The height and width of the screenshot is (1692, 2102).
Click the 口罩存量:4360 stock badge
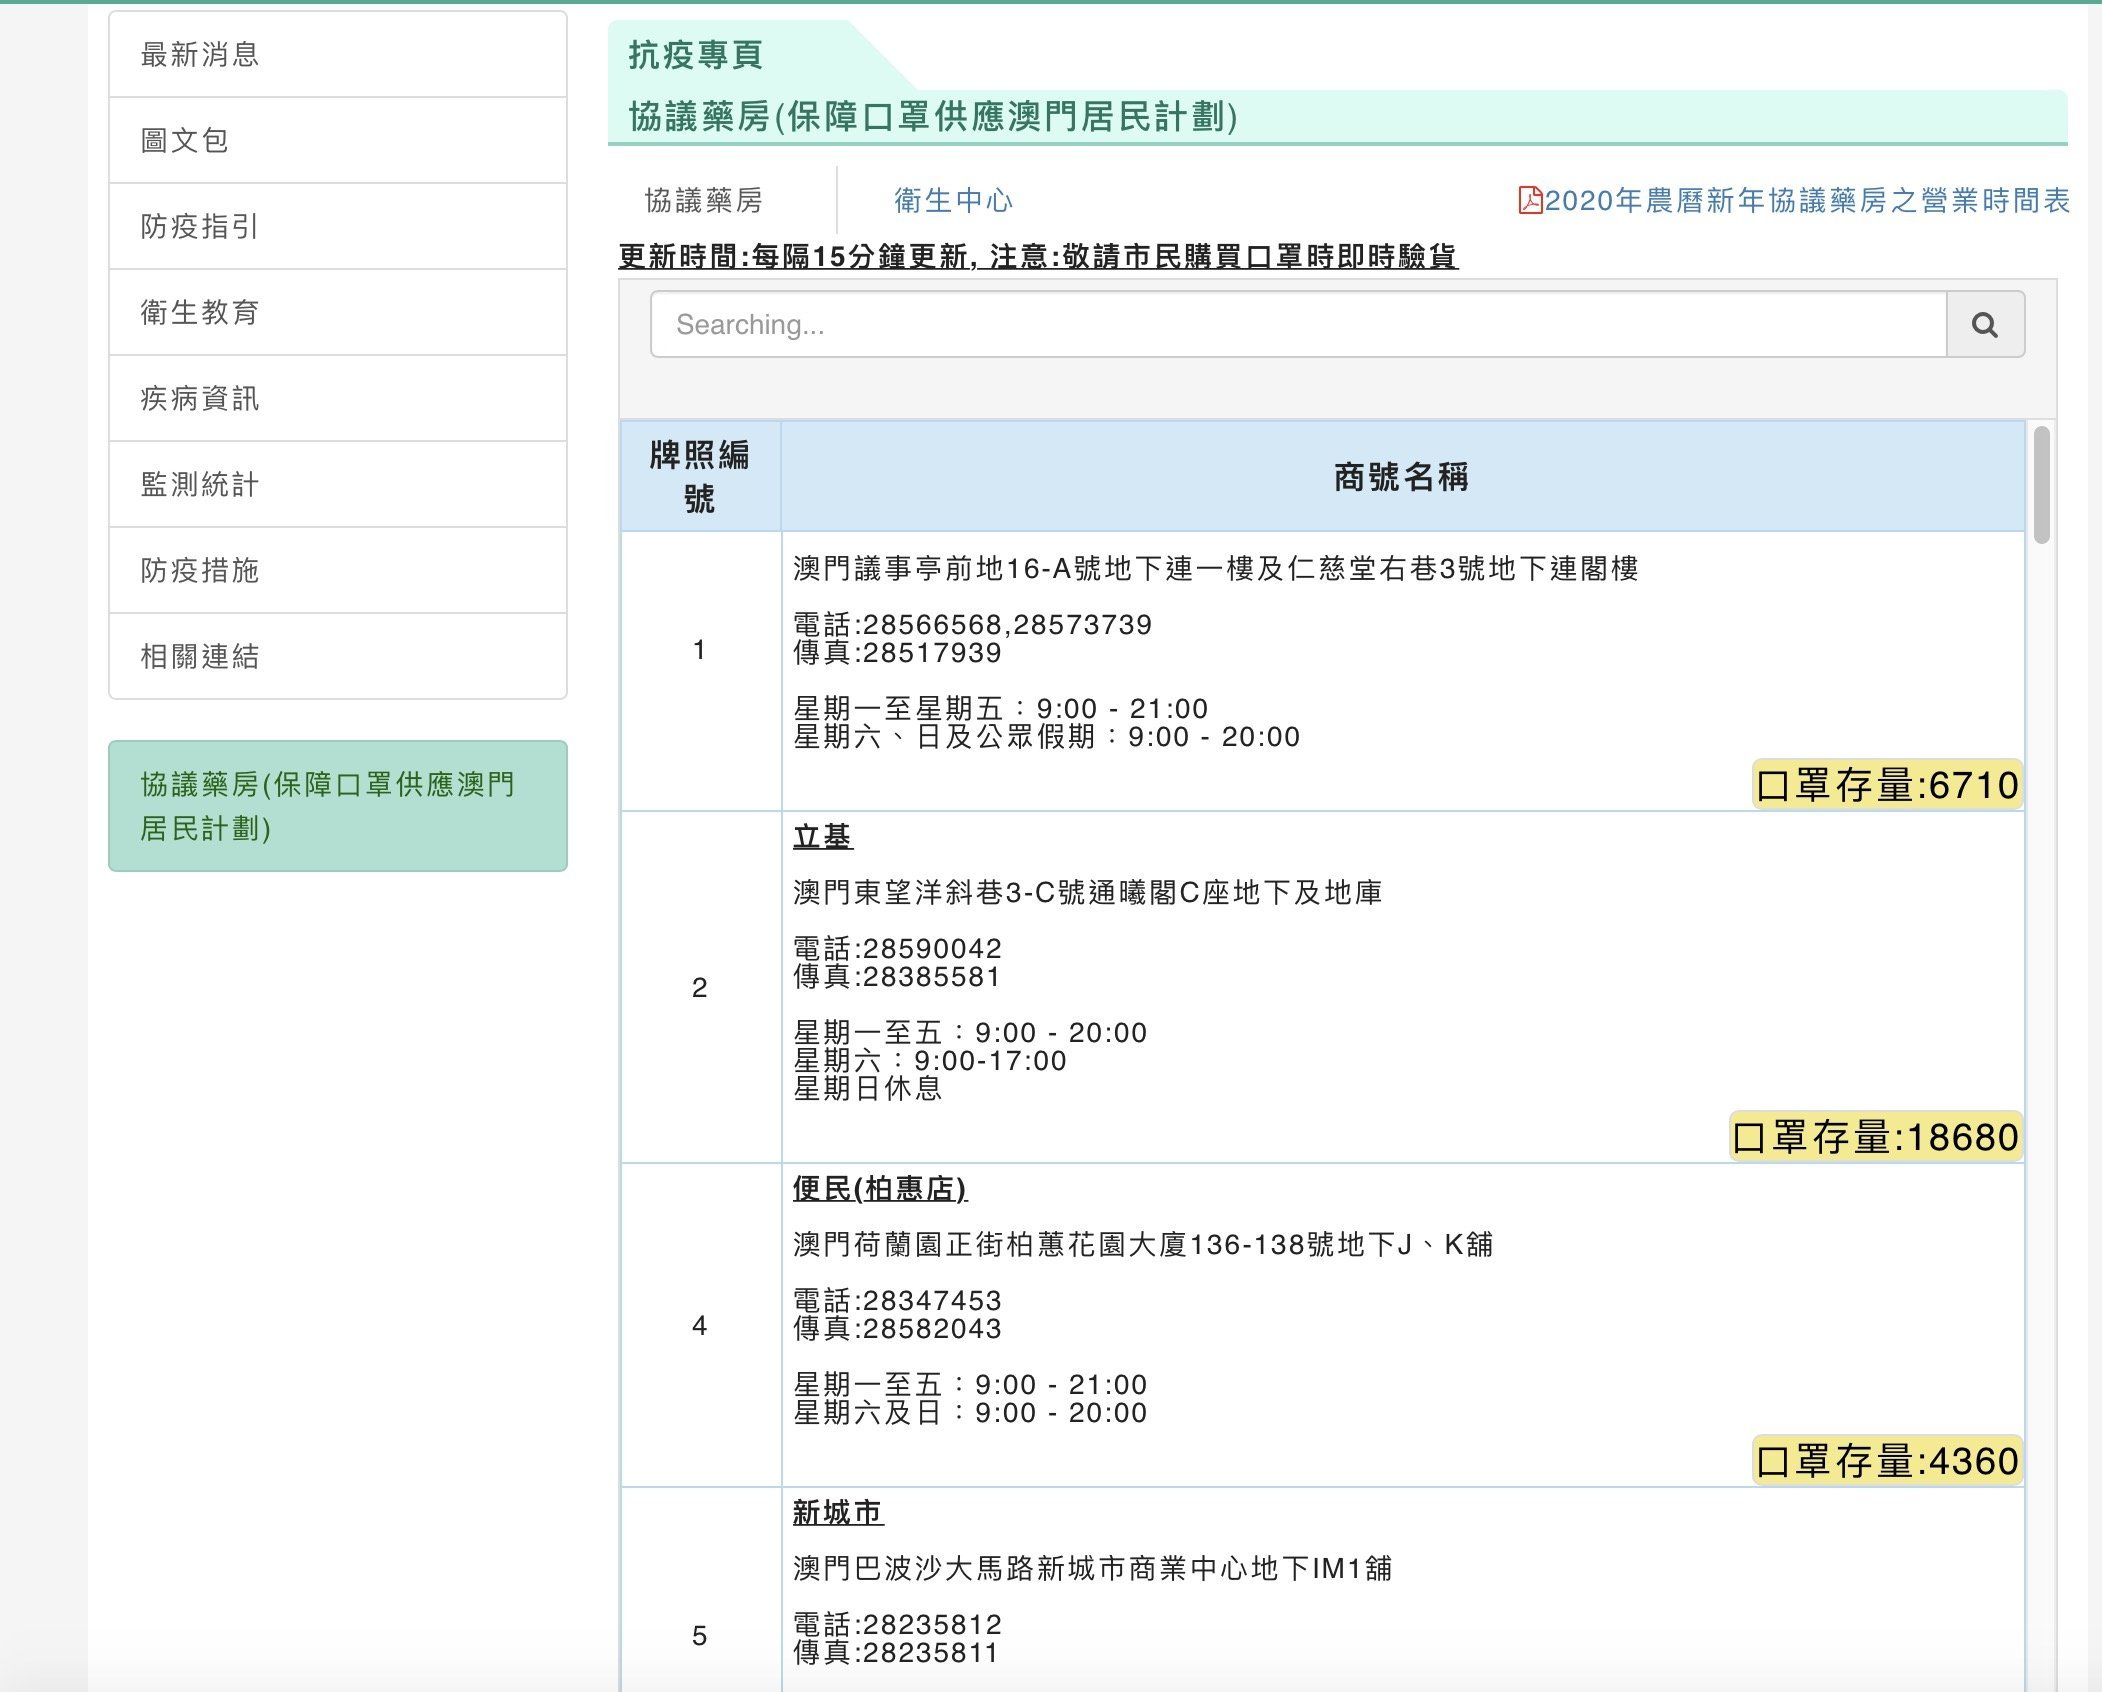(1887, 1461)
